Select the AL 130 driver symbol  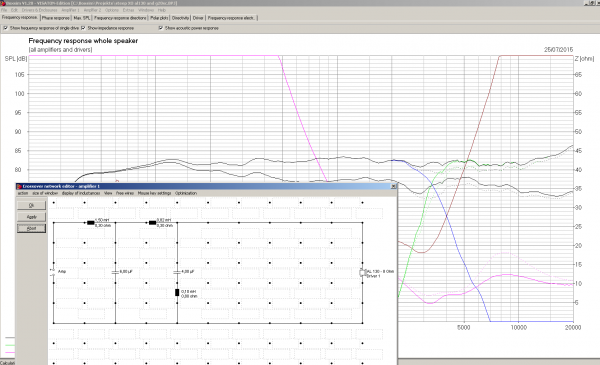point(362,272)
